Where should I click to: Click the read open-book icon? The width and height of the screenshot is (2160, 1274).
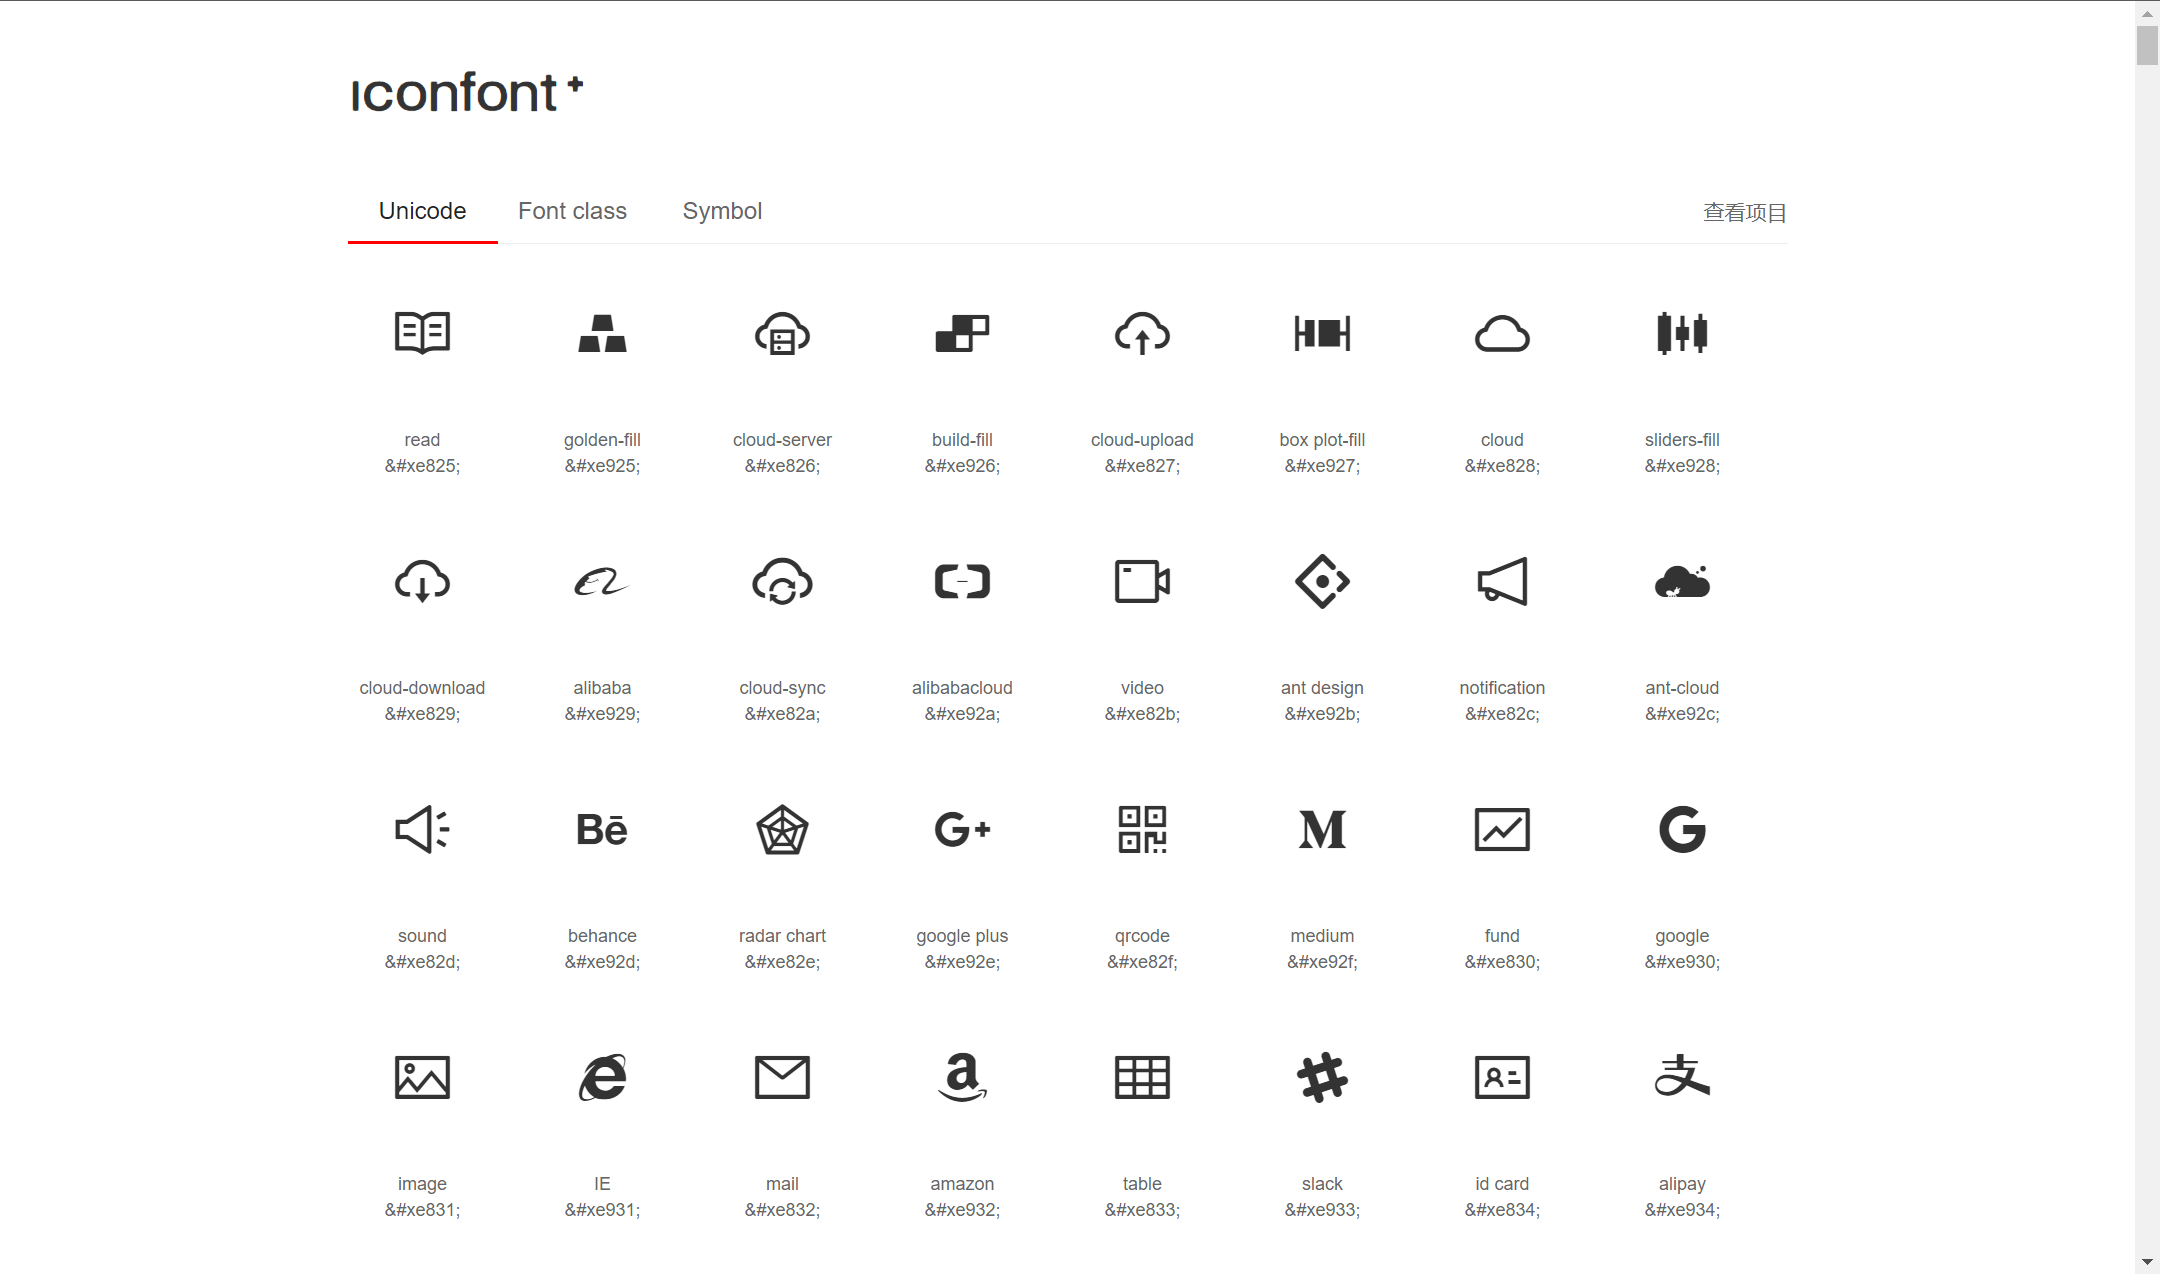tap(422, 333)
